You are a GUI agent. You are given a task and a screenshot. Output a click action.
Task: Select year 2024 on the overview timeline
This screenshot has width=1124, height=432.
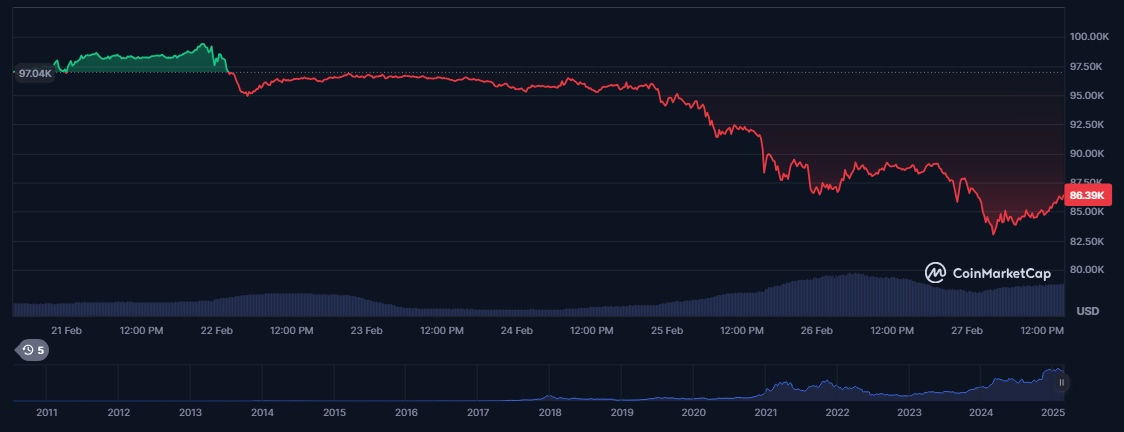pos(981,413)
